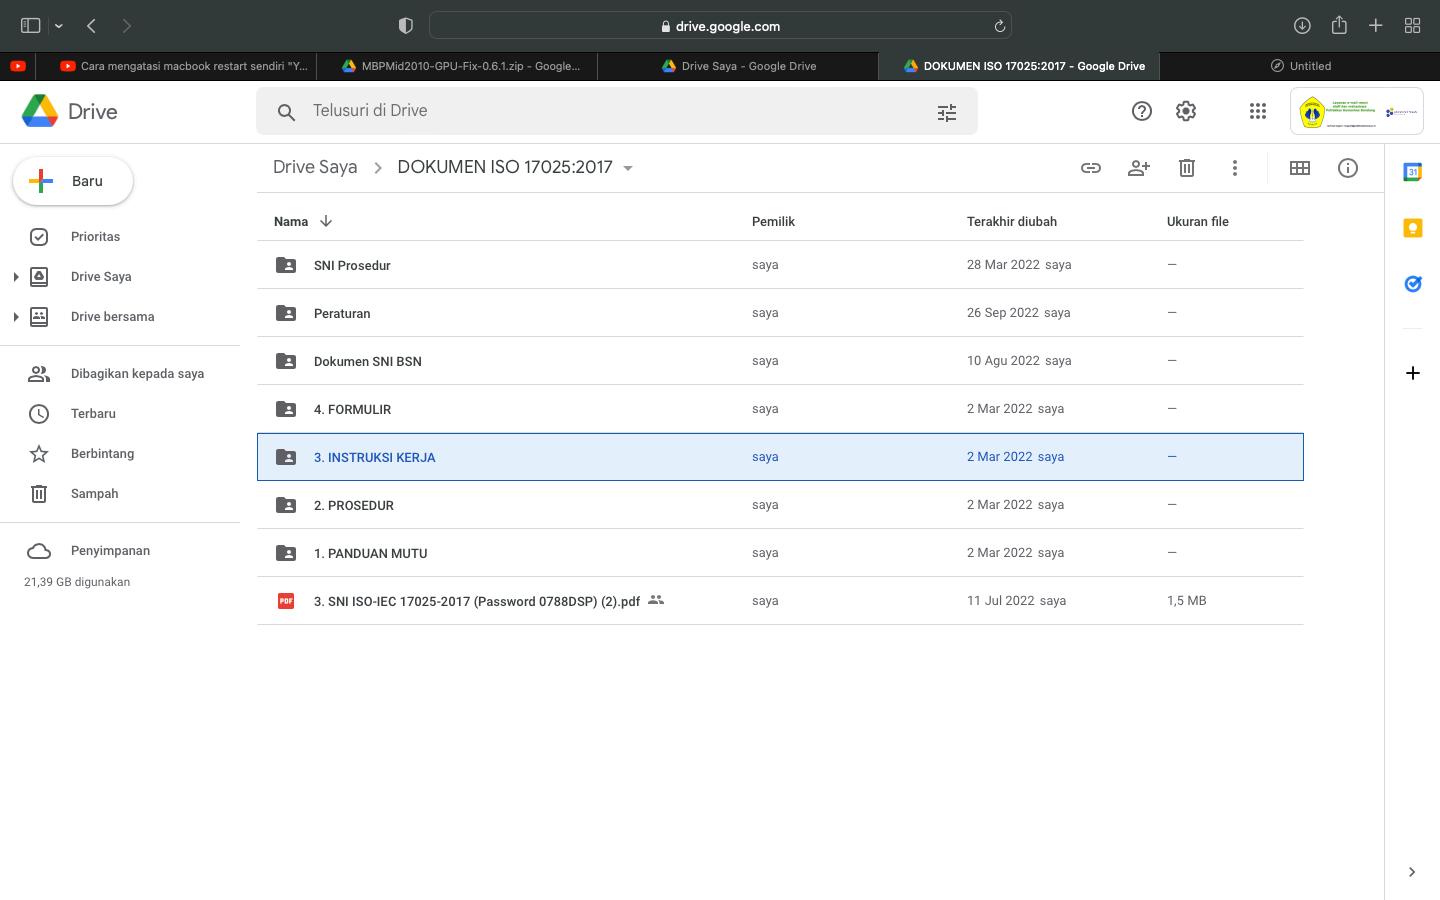This screenshot has width=1440, height=900.
Task: Get add-ons with the plus icon
Action: [1413, 373]
